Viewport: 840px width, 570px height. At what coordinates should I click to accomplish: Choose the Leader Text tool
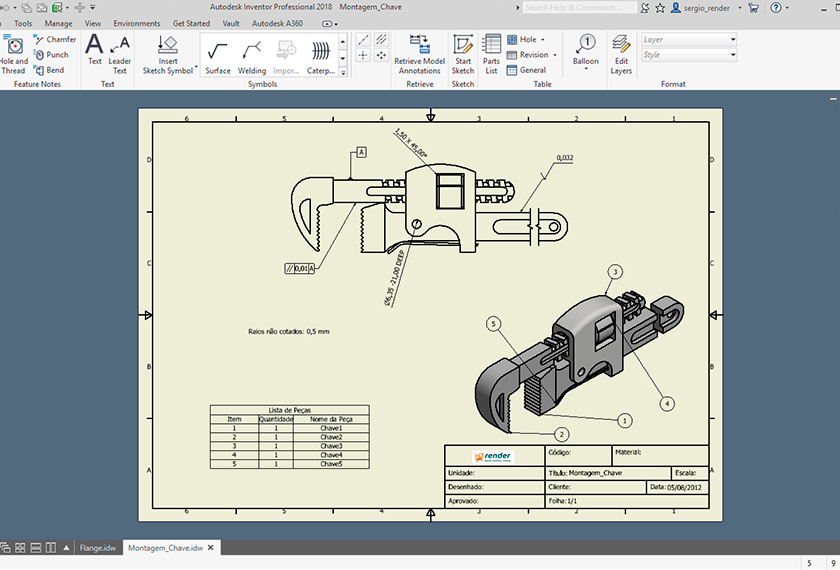click(120, 54)
